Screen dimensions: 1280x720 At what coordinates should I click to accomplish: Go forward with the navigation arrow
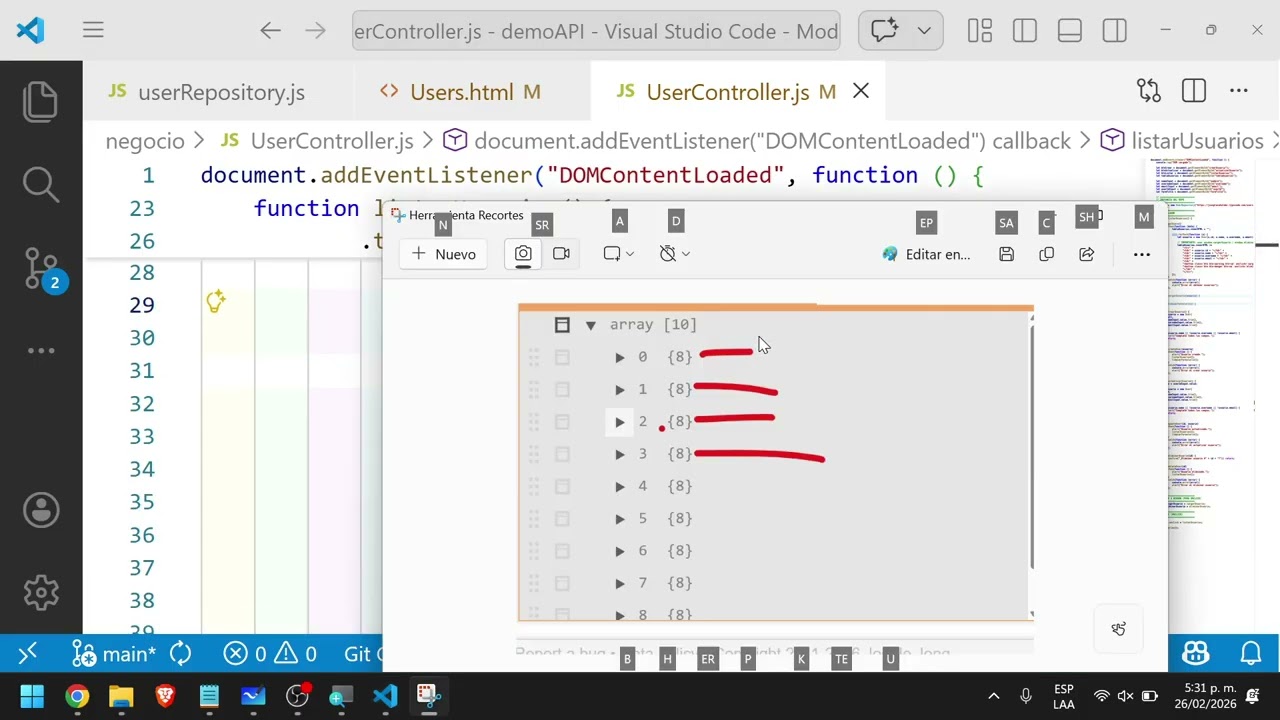click(x=315, y=30)
